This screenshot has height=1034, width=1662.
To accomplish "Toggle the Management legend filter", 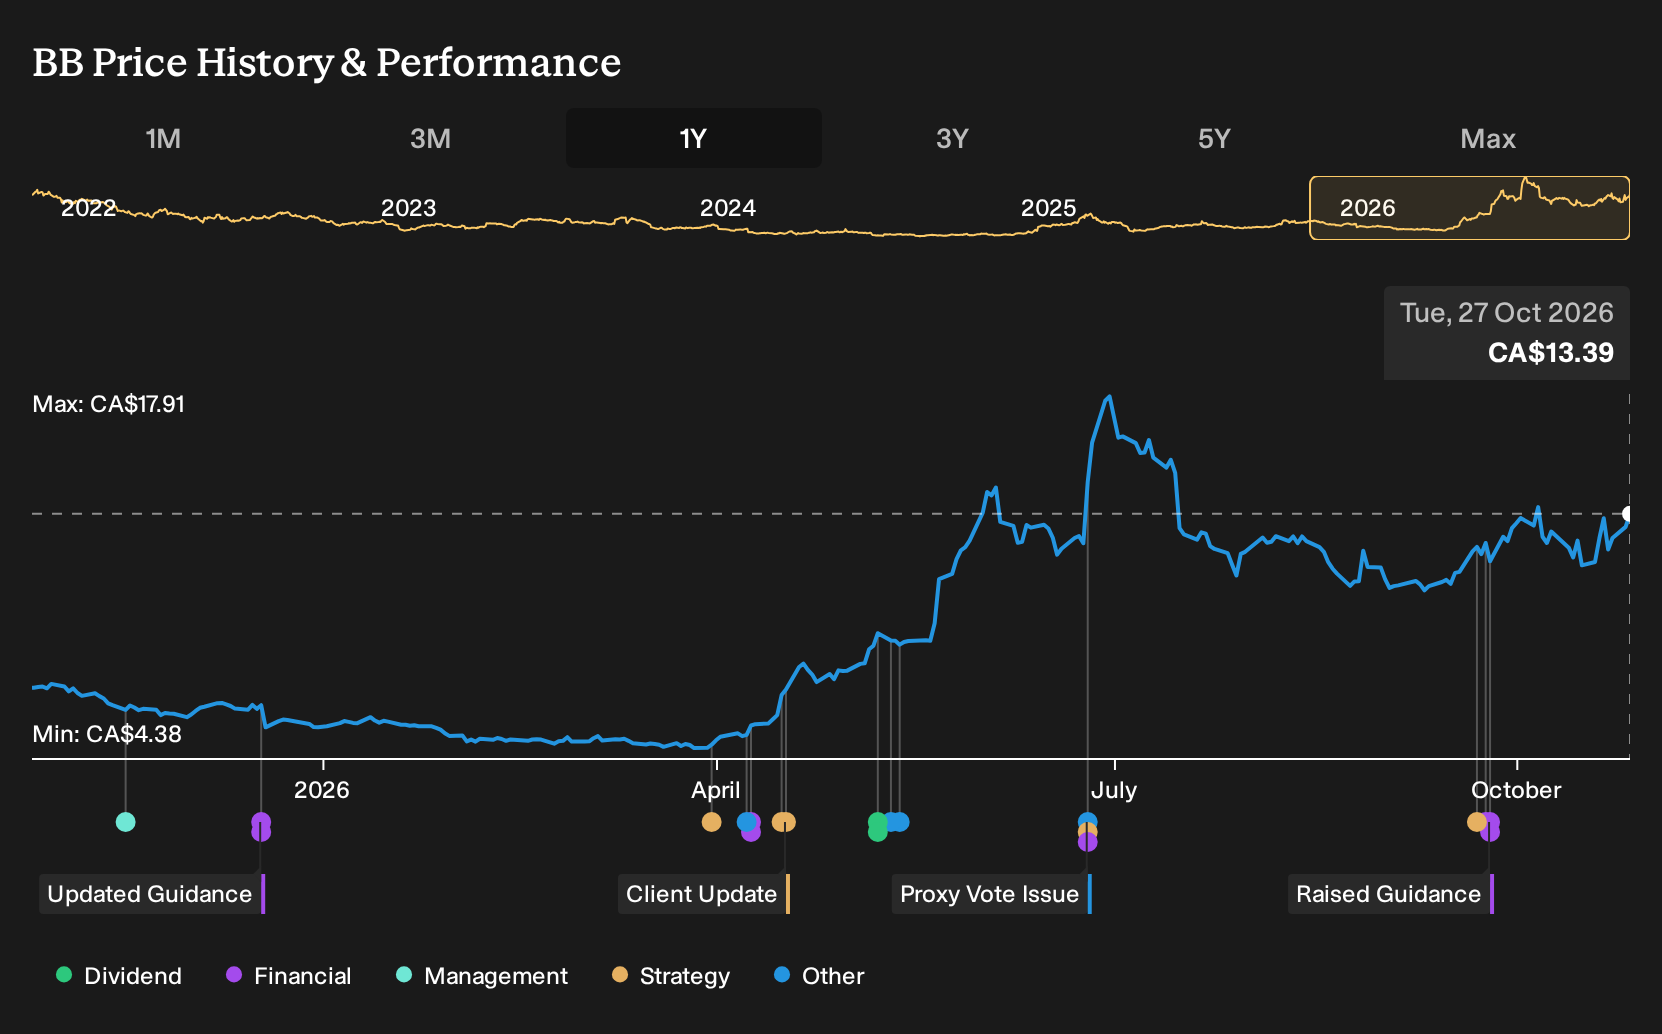I will pos(482,976).
